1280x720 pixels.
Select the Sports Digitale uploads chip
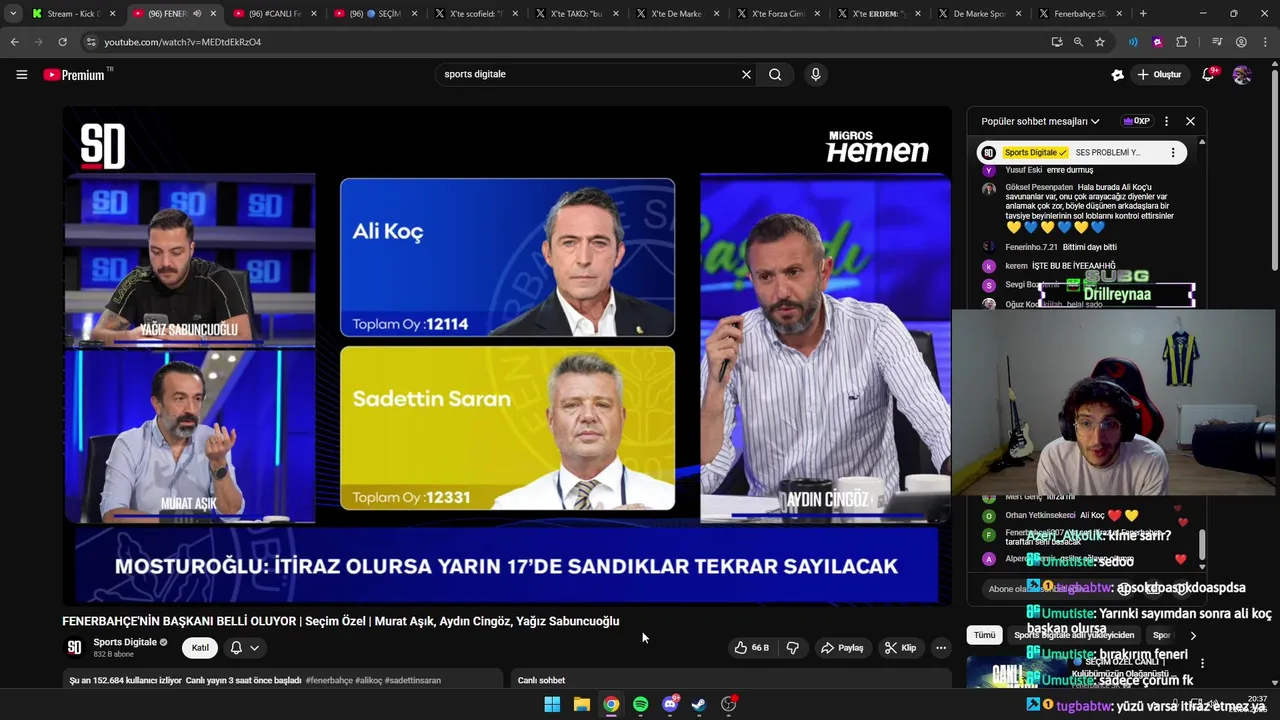click(1073, 635)
